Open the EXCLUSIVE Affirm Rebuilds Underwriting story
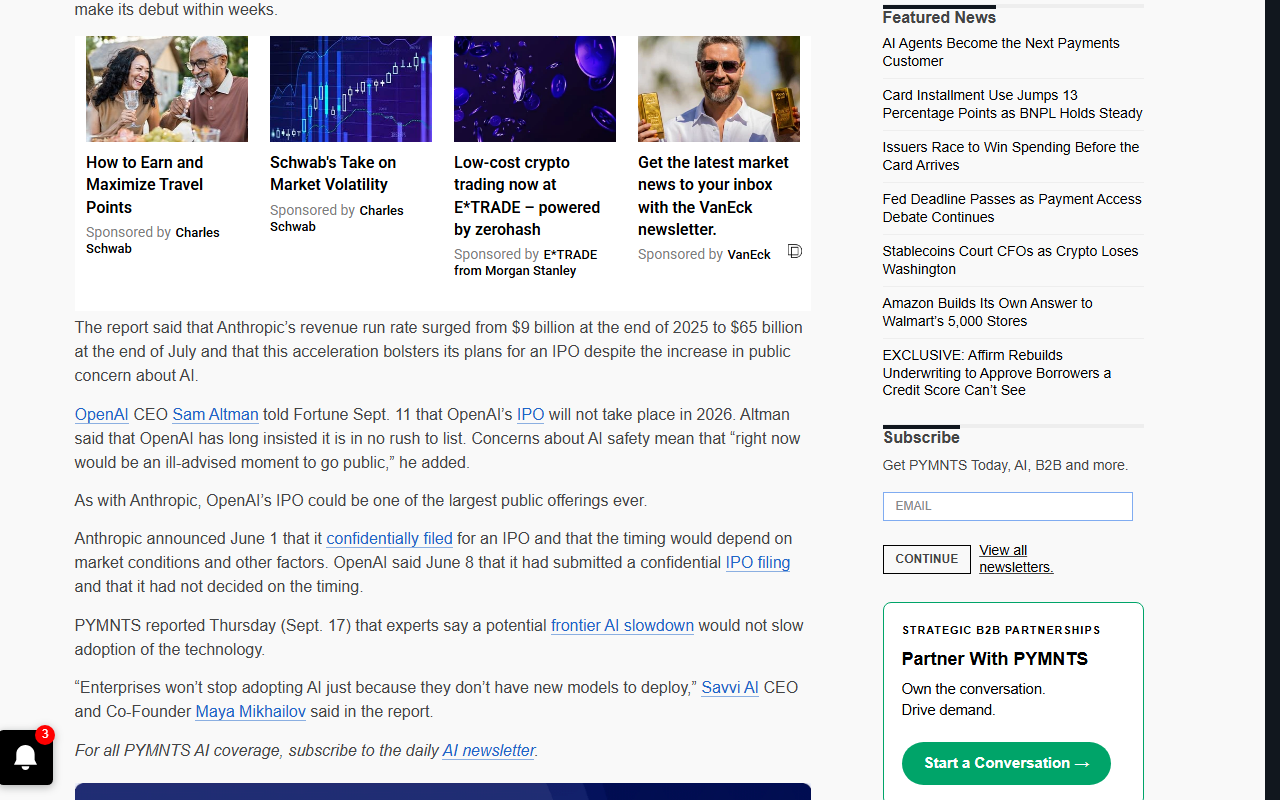This screenshot has height=800, width=1280. coord(997,372)
